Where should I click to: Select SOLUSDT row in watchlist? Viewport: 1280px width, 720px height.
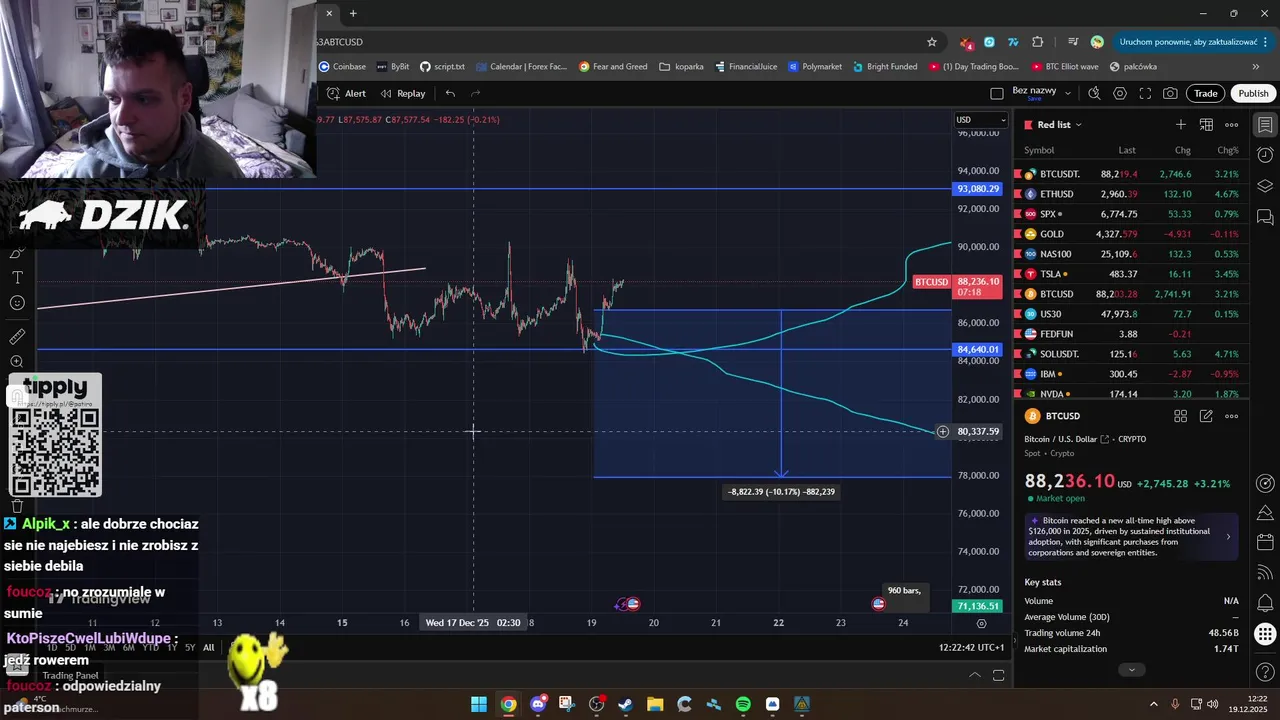pos(1131,354)
